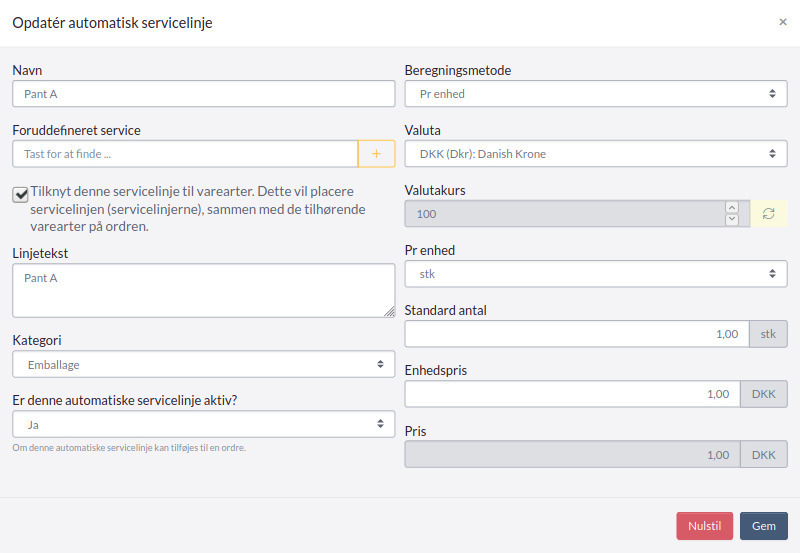800x553 pixels.
Task: Click the Standard antal quantity field
Action: [577, 334]
